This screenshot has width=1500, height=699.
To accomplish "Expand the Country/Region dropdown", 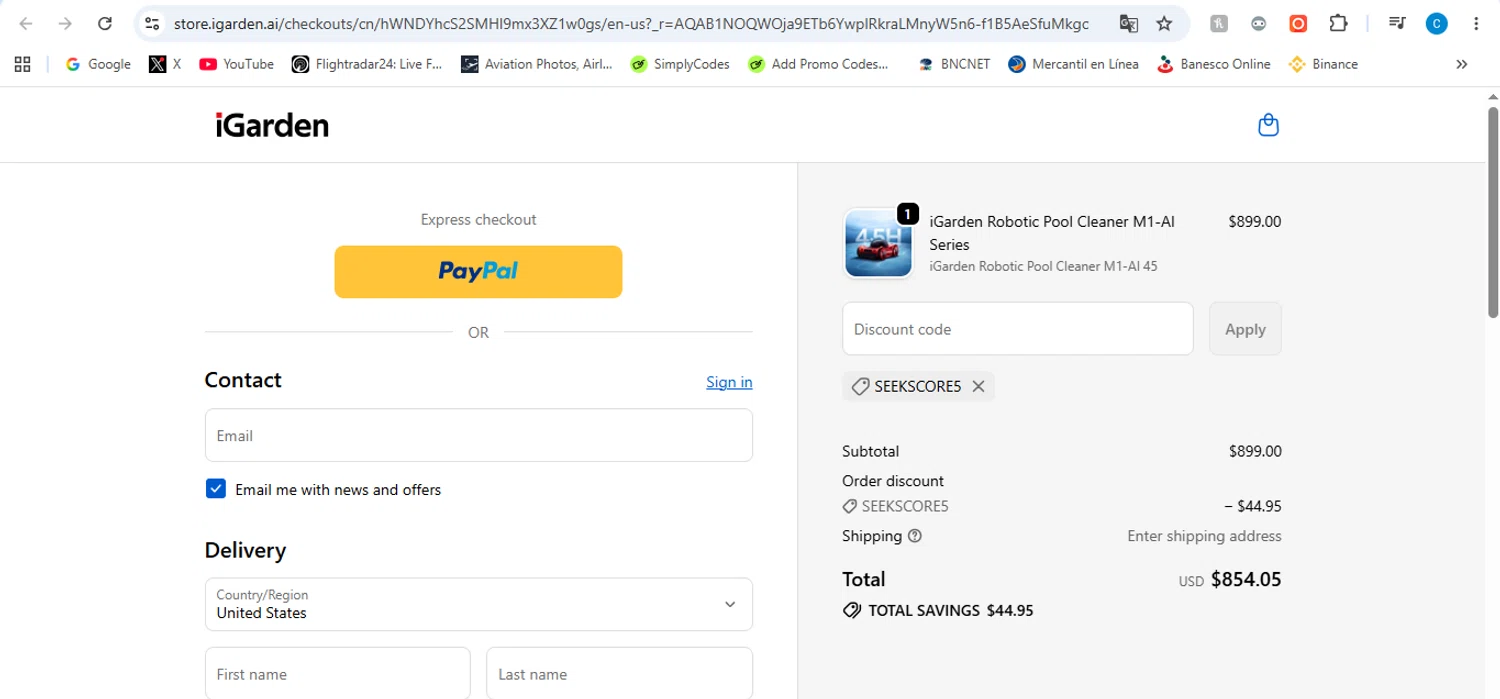I will point(479,604).
